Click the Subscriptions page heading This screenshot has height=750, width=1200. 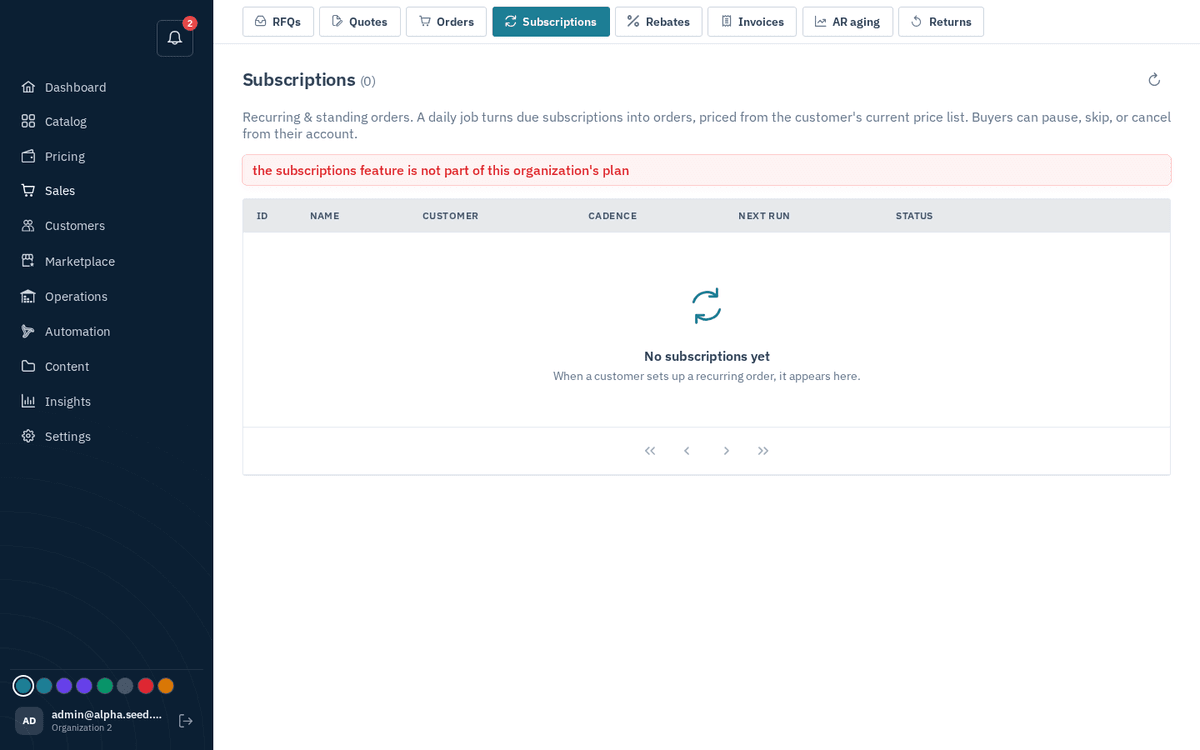(x=299, y=79)
